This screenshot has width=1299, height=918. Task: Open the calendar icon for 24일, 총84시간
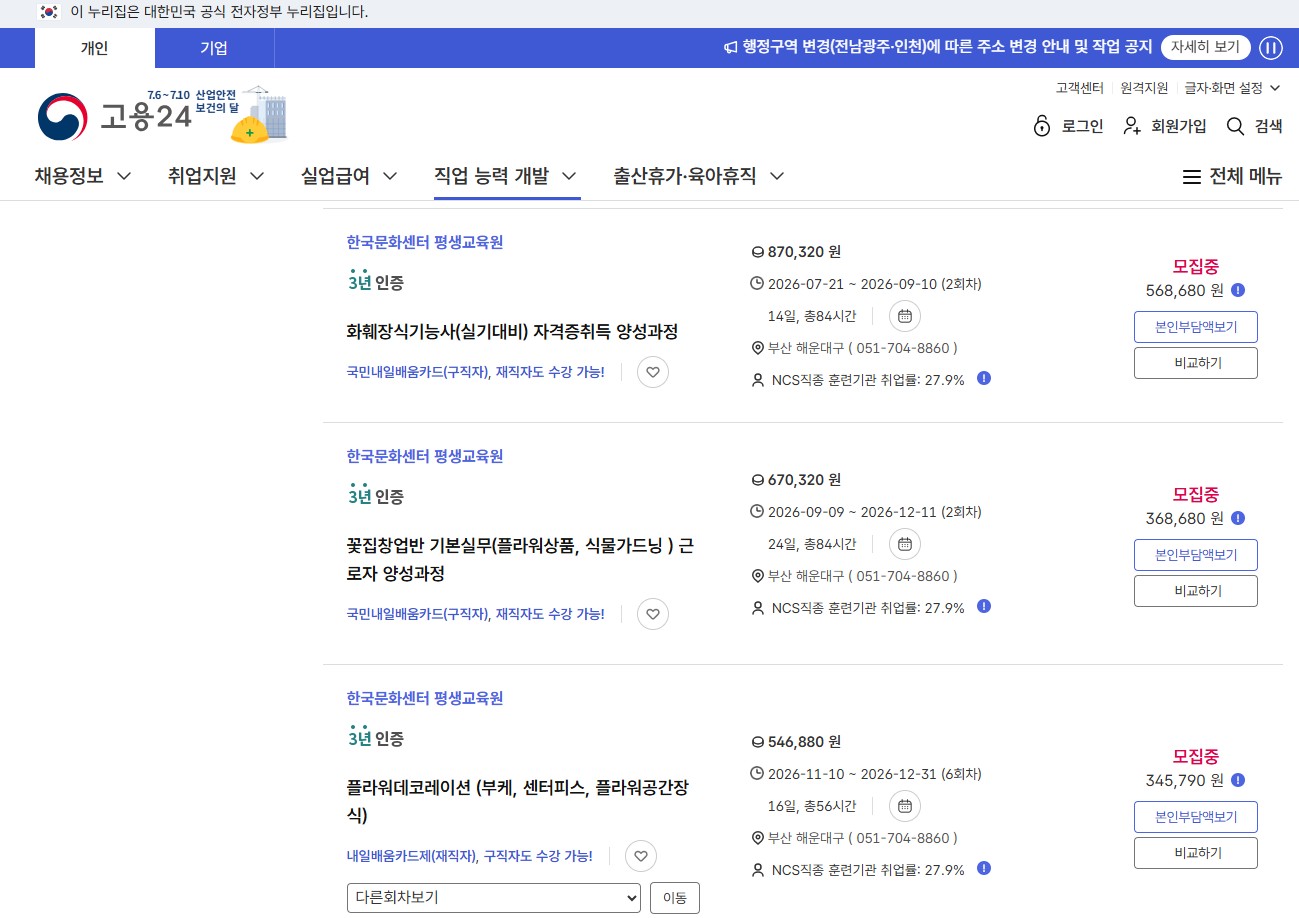pyautogui.click(x=905, y=544)
